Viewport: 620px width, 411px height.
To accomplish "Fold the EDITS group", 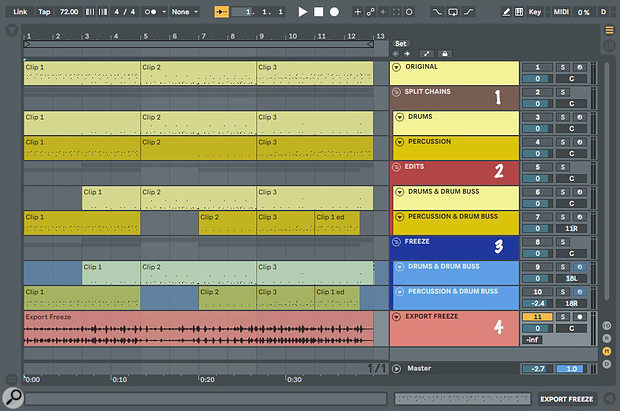I will click(x=396, y=167).
